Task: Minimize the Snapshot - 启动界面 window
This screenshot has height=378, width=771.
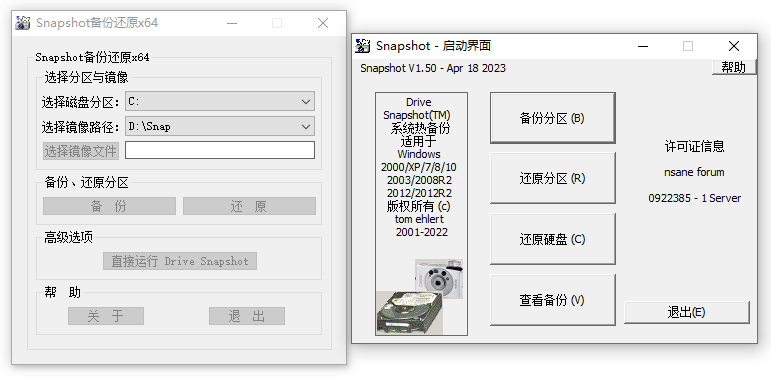Action: (643, 46)
